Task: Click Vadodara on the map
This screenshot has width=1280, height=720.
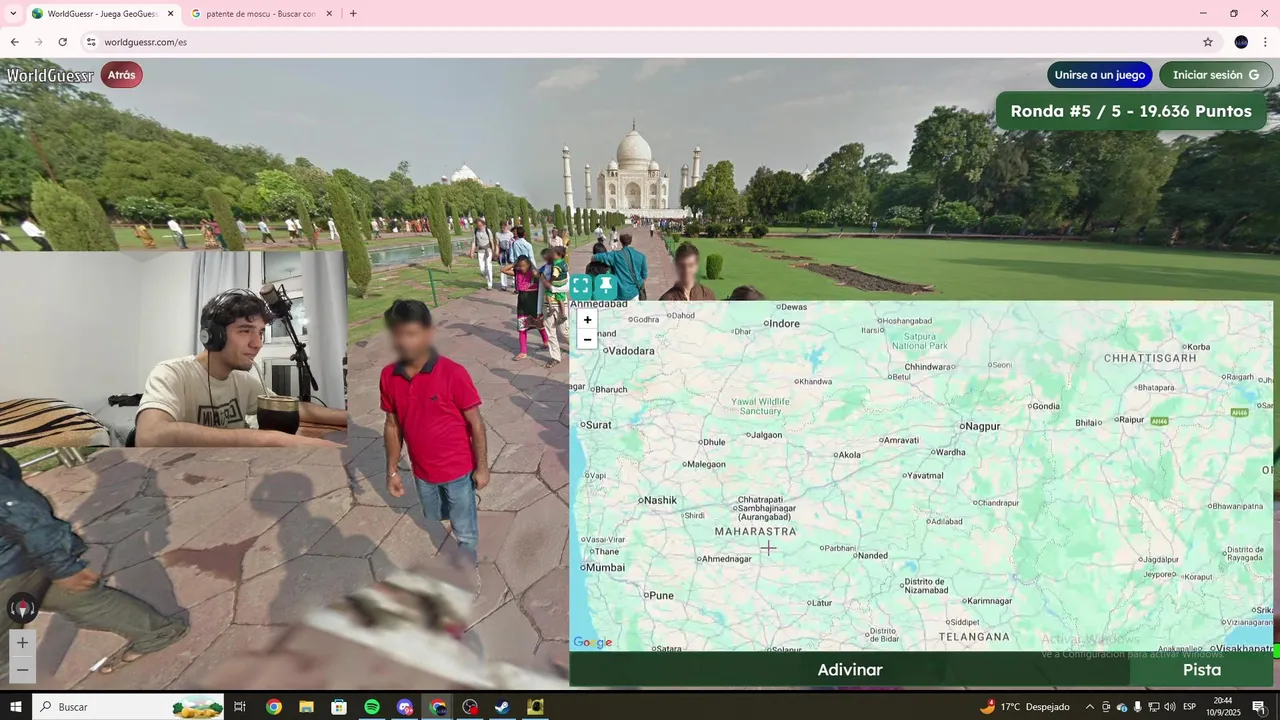Action: pyautogui.click(x=631, y=351)
